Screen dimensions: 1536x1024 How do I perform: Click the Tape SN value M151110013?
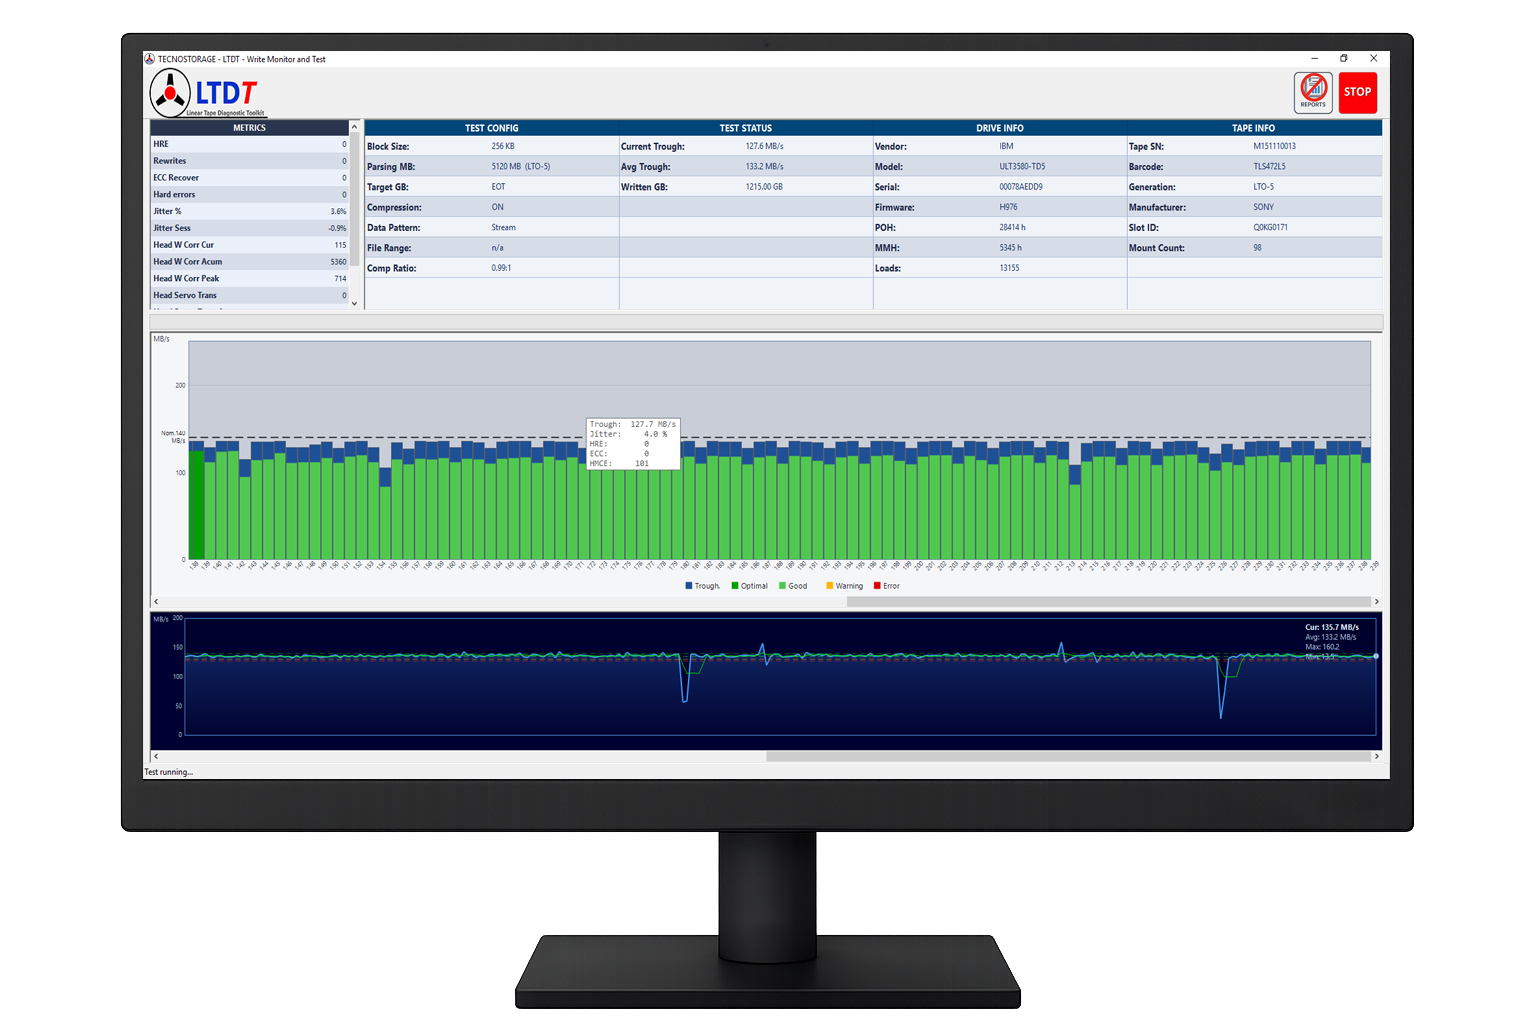coord(1274,146)
